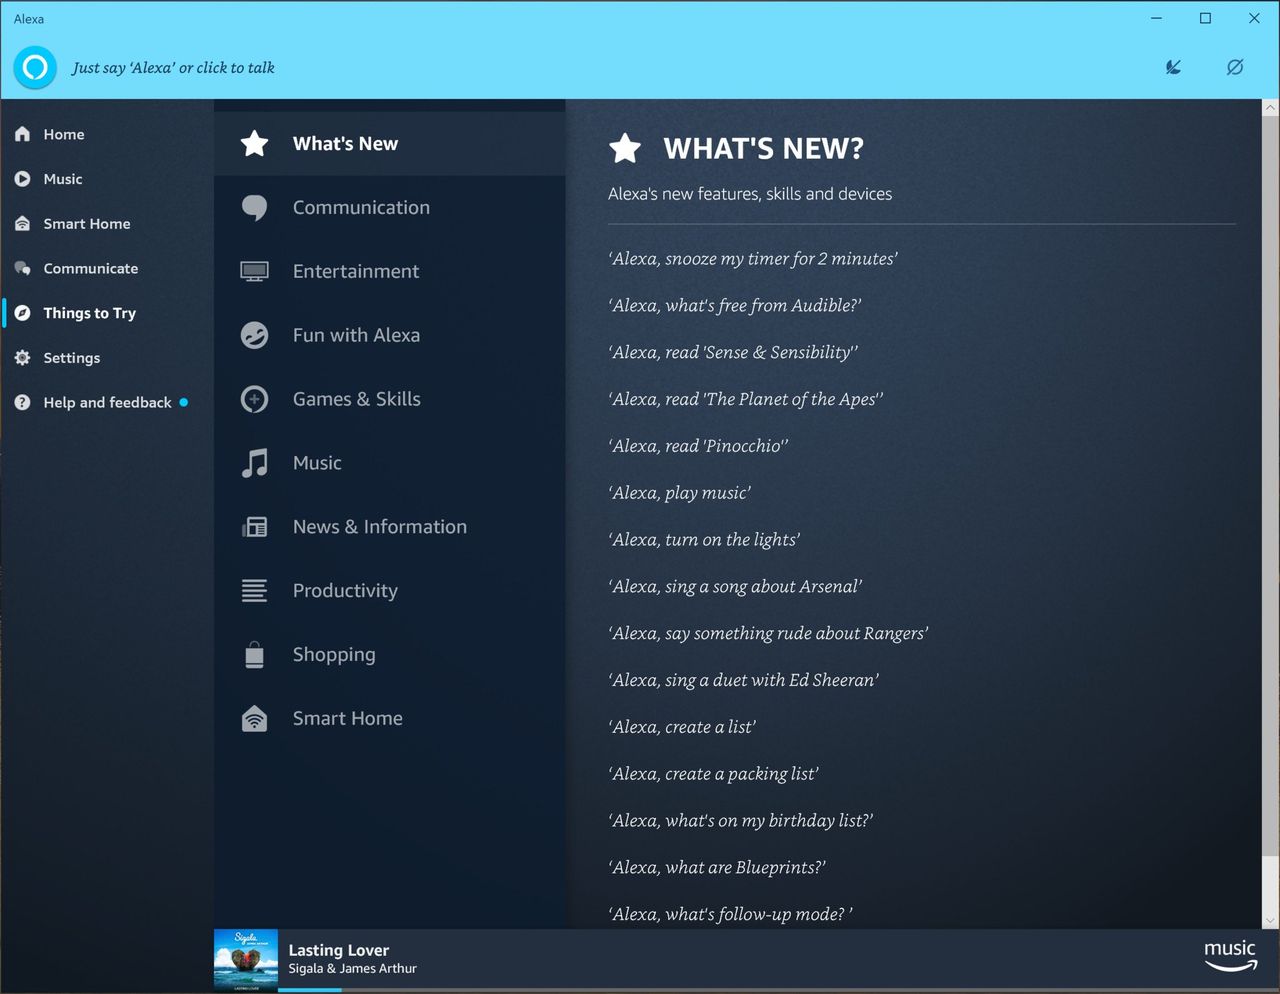
Task: Click the Help and feedback notification dot
Action: (184, 402)
